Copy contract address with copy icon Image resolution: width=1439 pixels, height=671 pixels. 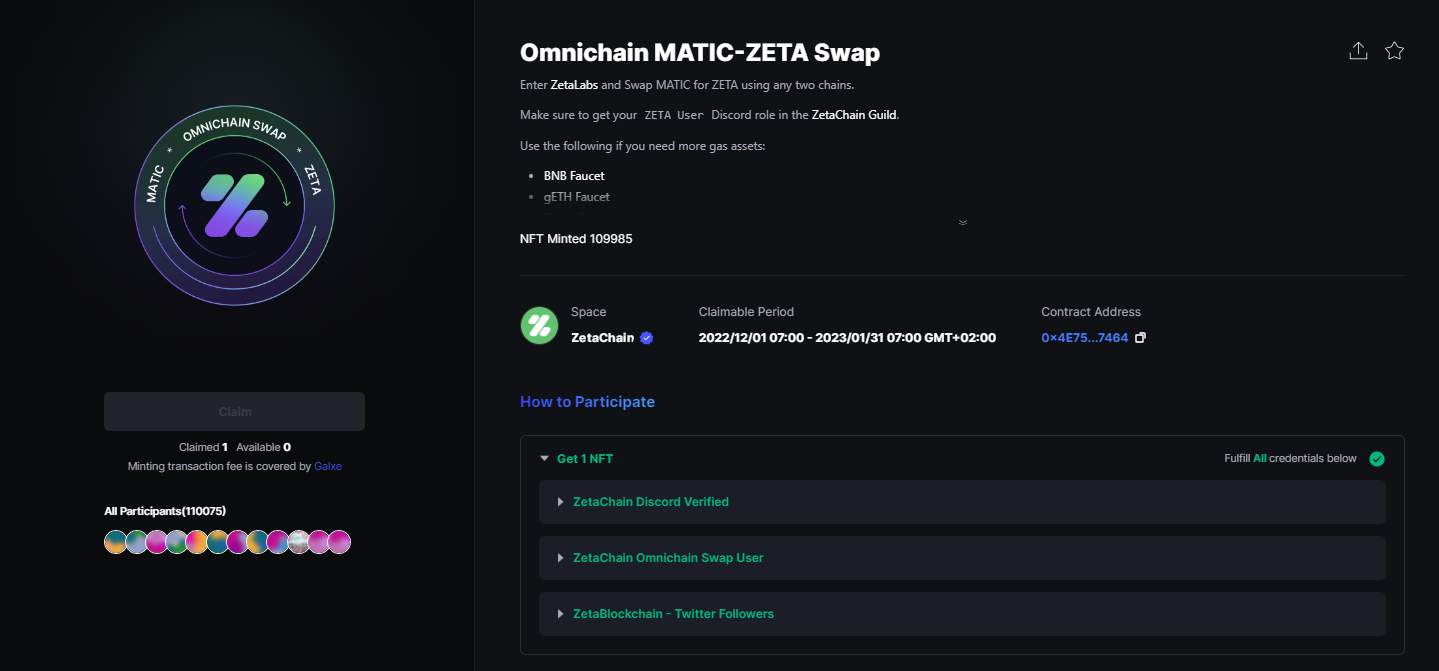(1141, 338)
